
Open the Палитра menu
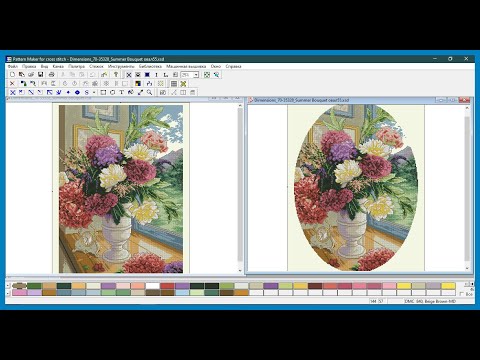[x=76, y=66]
